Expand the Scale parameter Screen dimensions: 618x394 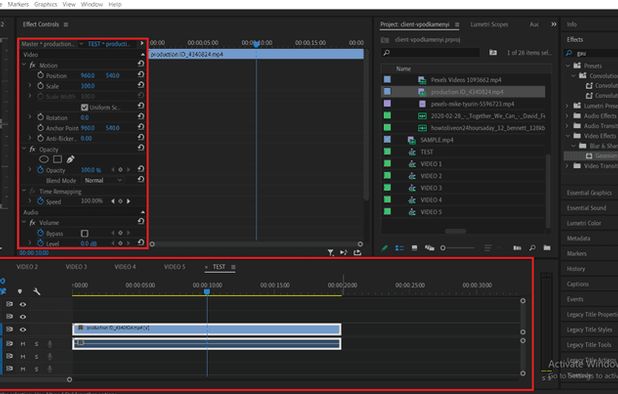pyautogui.click(x=30, y=85)
